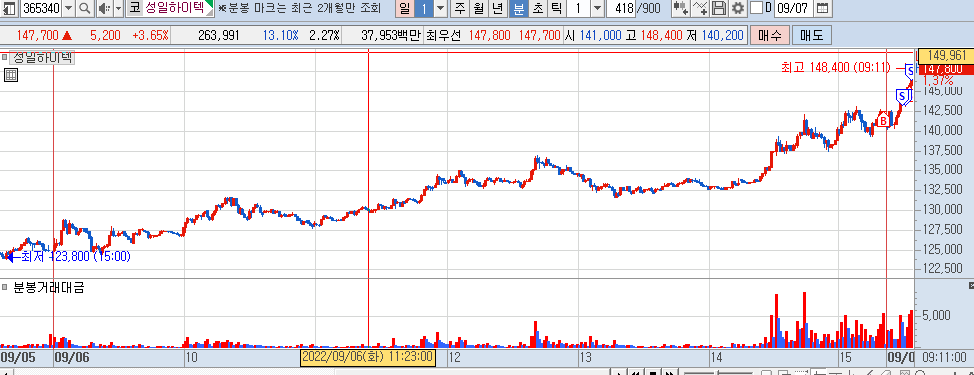This screenshot has width=974, height=375.
Task: Click the speaker sound alert icon
Action: click(x=104, y=9)
